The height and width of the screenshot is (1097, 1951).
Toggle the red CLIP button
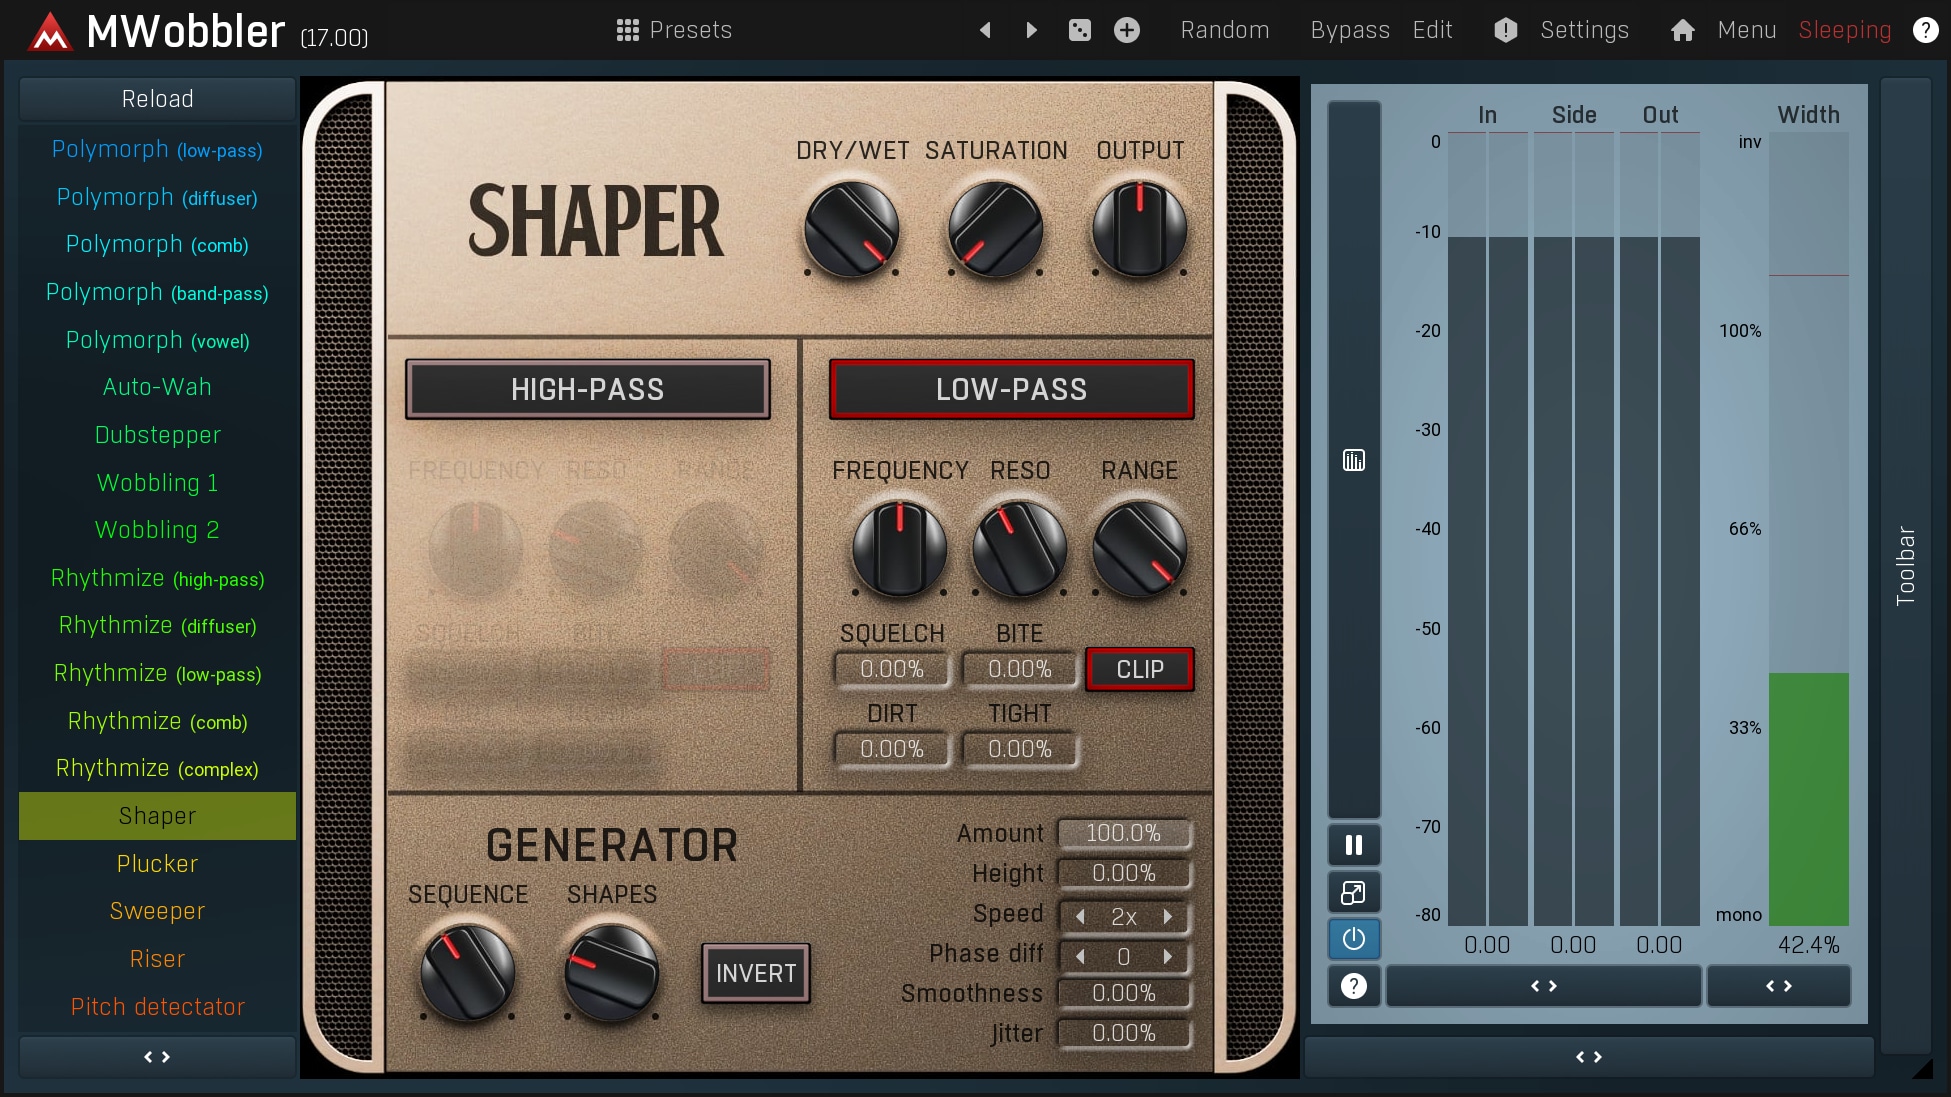click(x=1139, y=669)
